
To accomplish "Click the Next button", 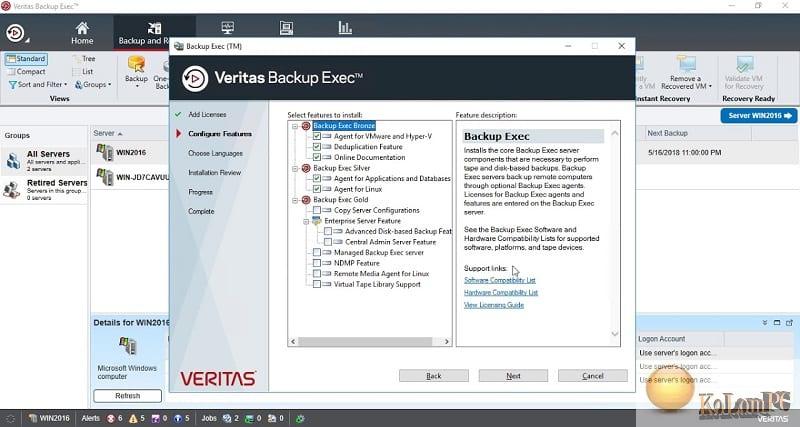I will 513,376.
